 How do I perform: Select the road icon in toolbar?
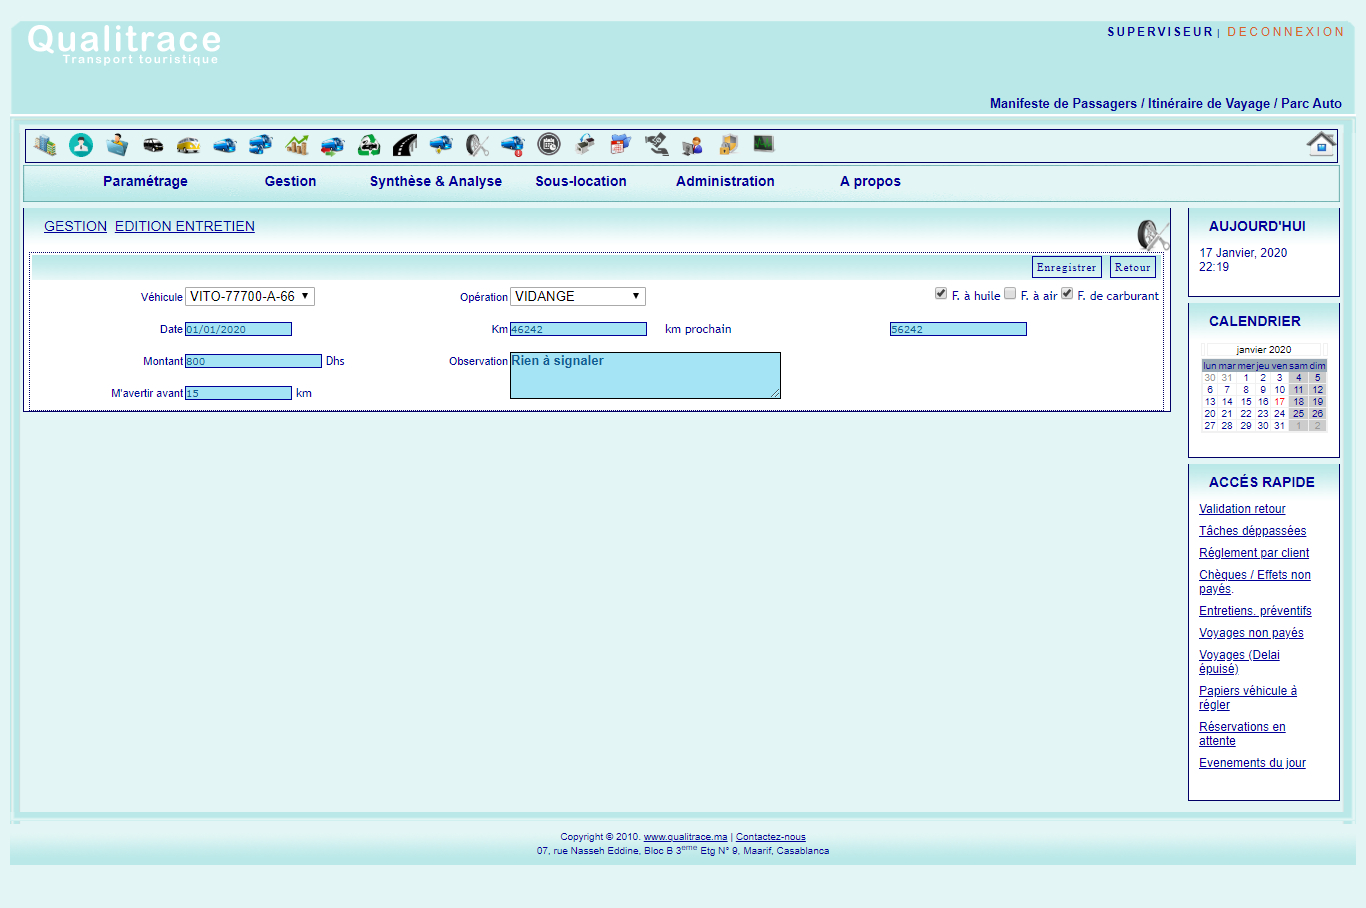(405, 145)
